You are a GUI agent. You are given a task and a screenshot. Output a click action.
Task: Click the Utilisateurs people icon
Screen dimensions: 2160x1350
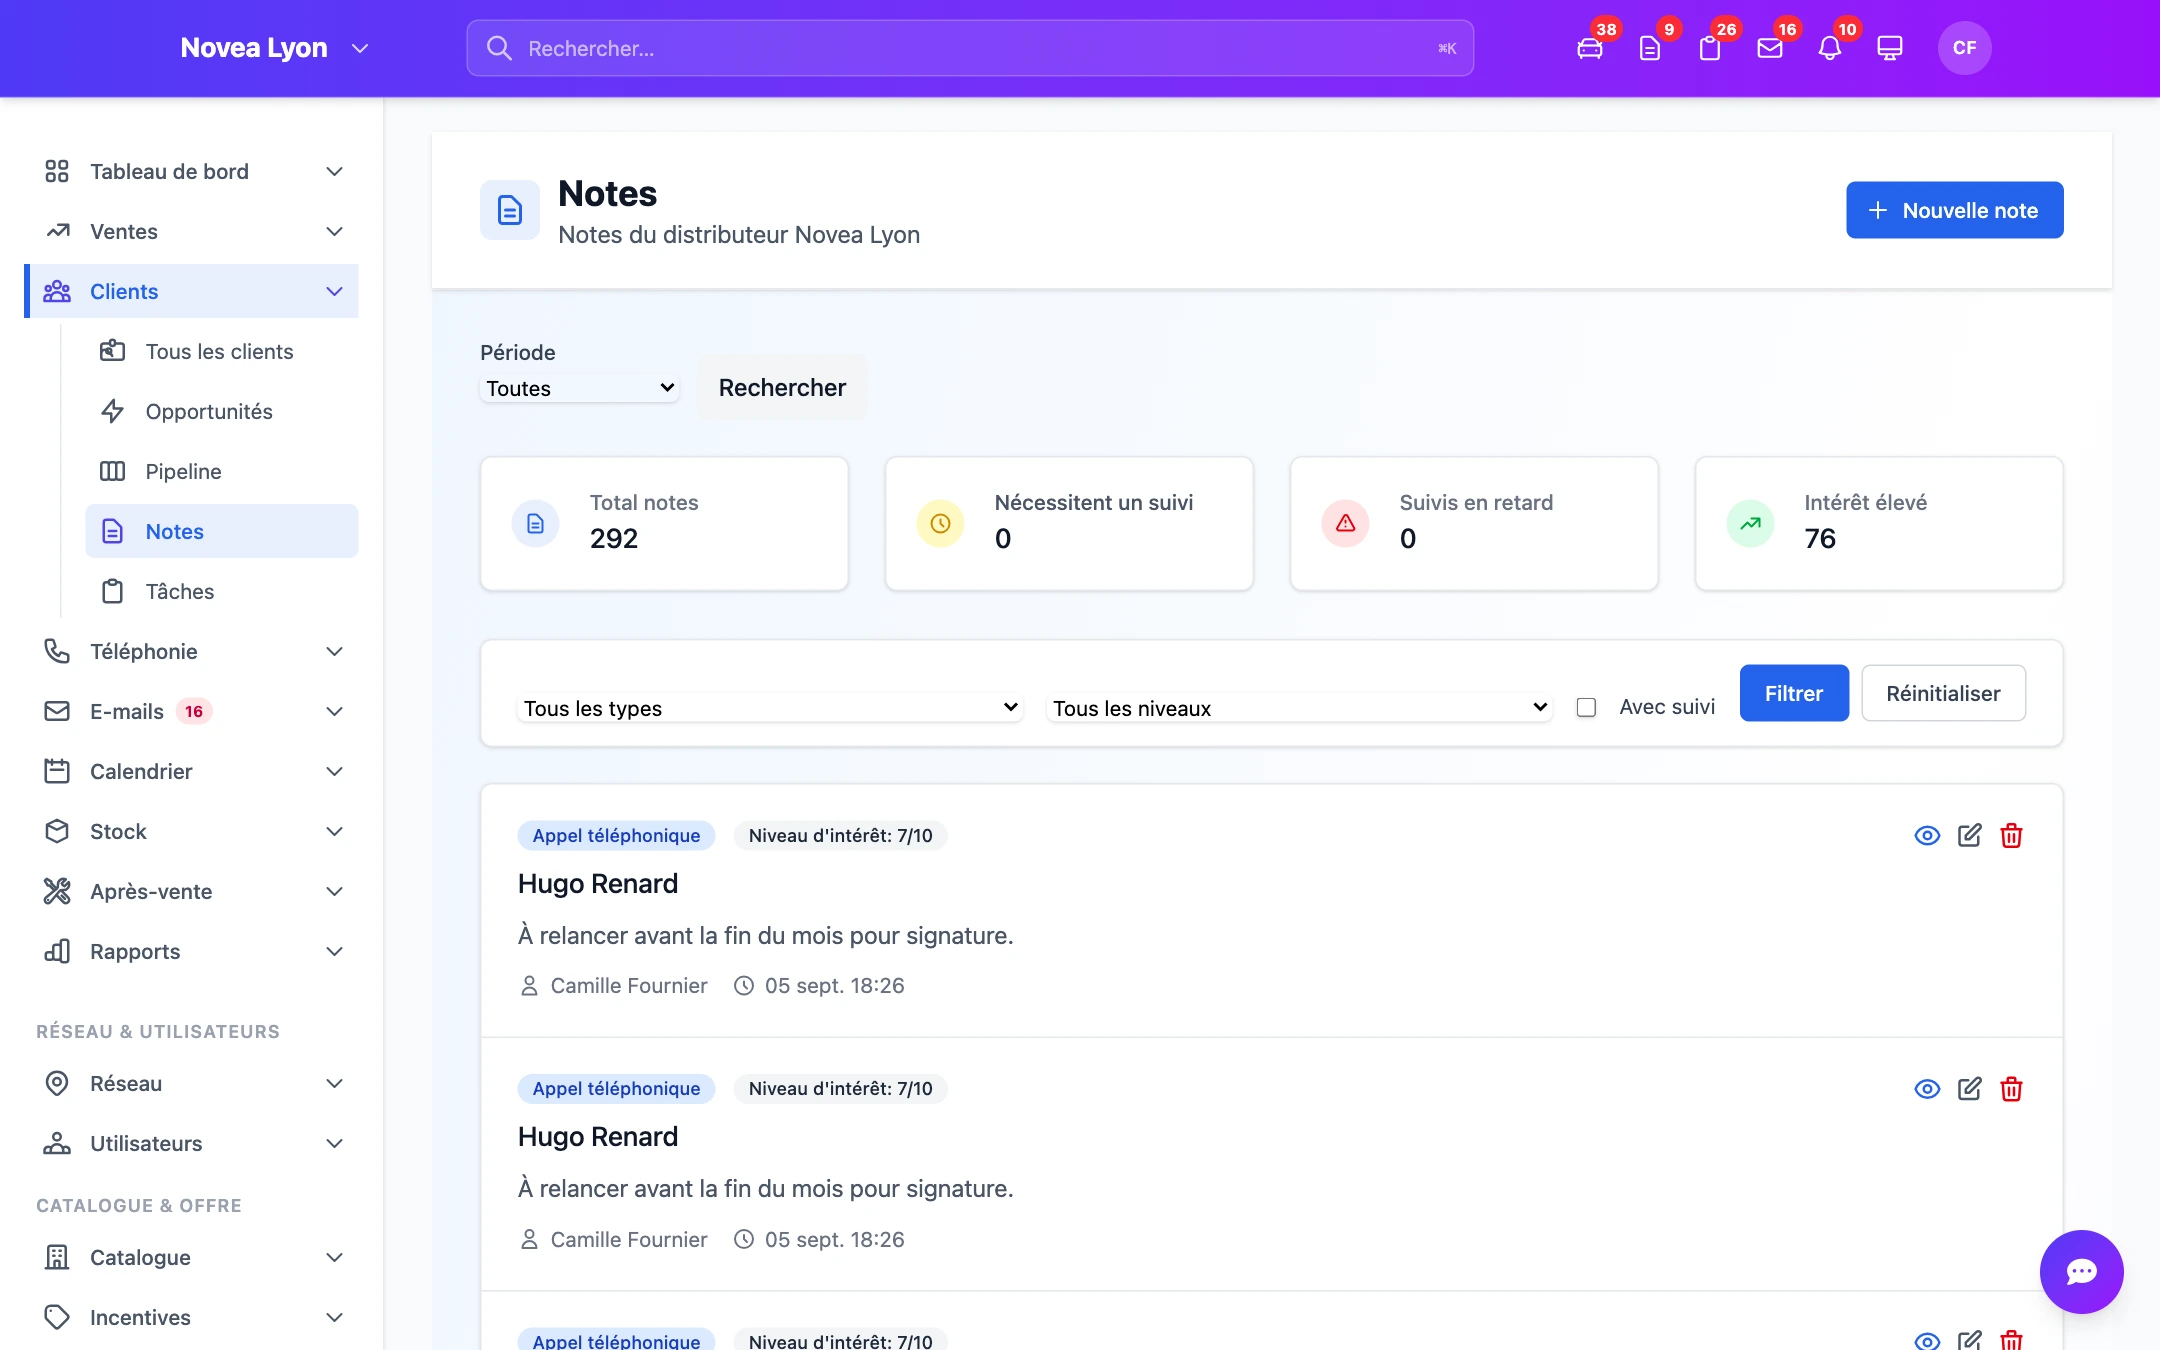[57, 1143]
